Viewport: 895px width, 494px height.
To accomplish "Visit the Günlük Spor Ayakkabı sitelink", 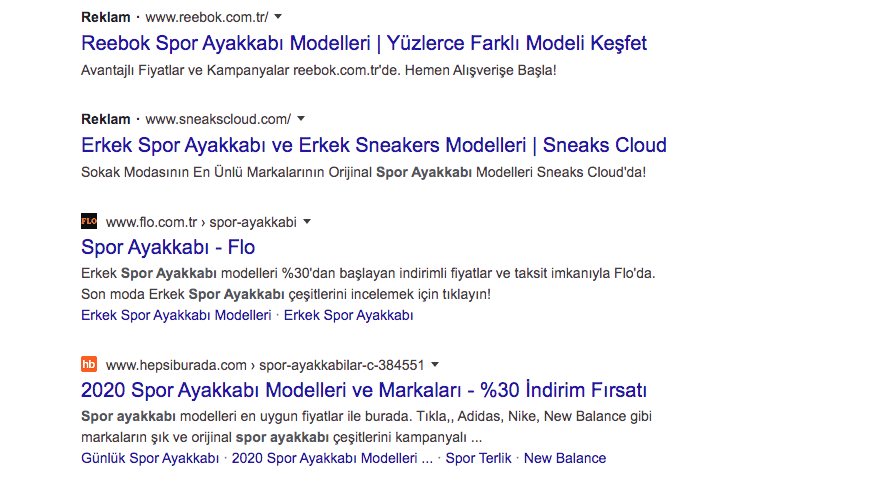I will point(150,458).
